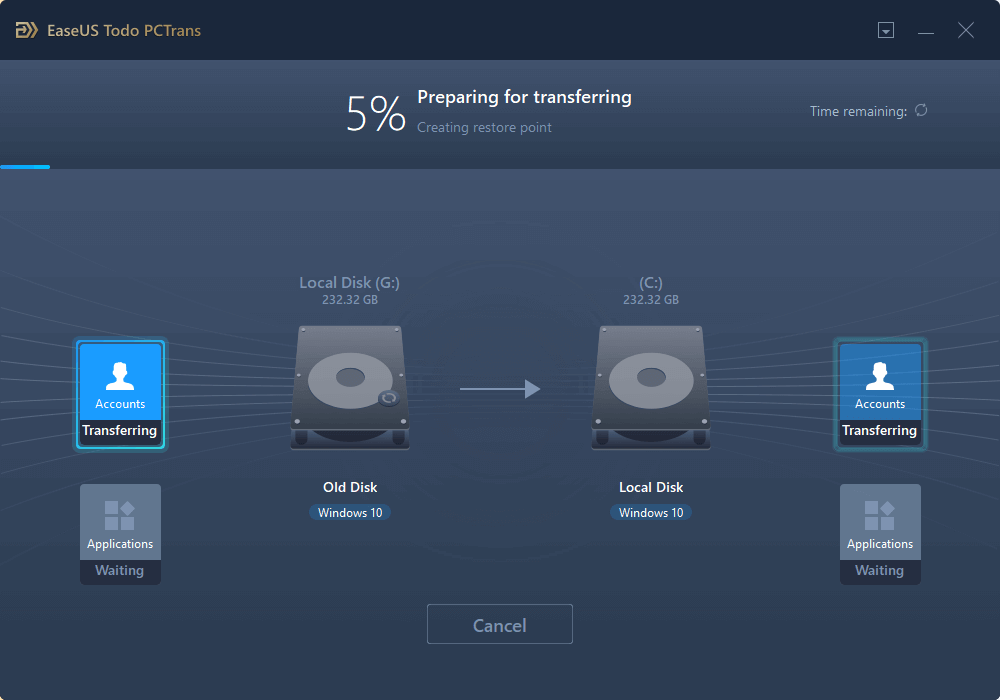Click 'EaseUS Todo PCTrans' title text

pyautogui.click(x=124, y=31)
